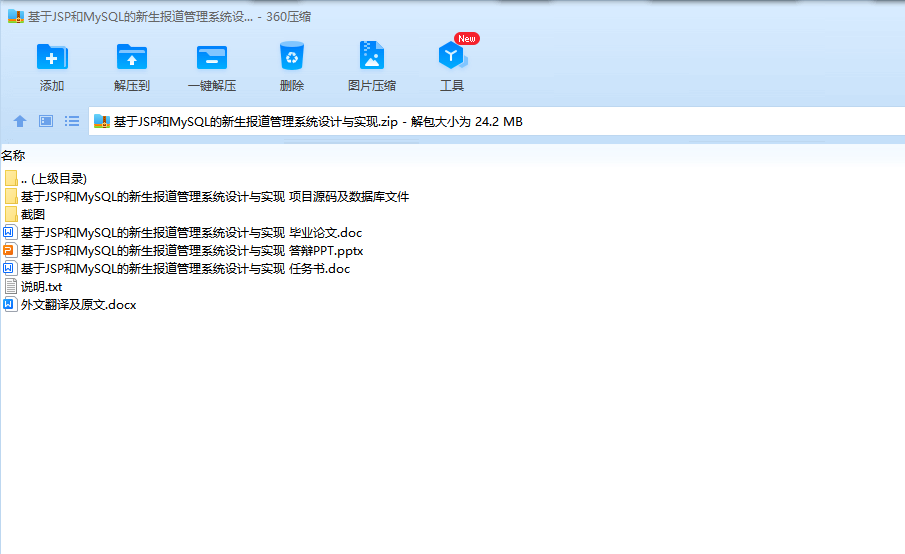
Task: Click the folder icon next to 截图
Action: [11, 214]
